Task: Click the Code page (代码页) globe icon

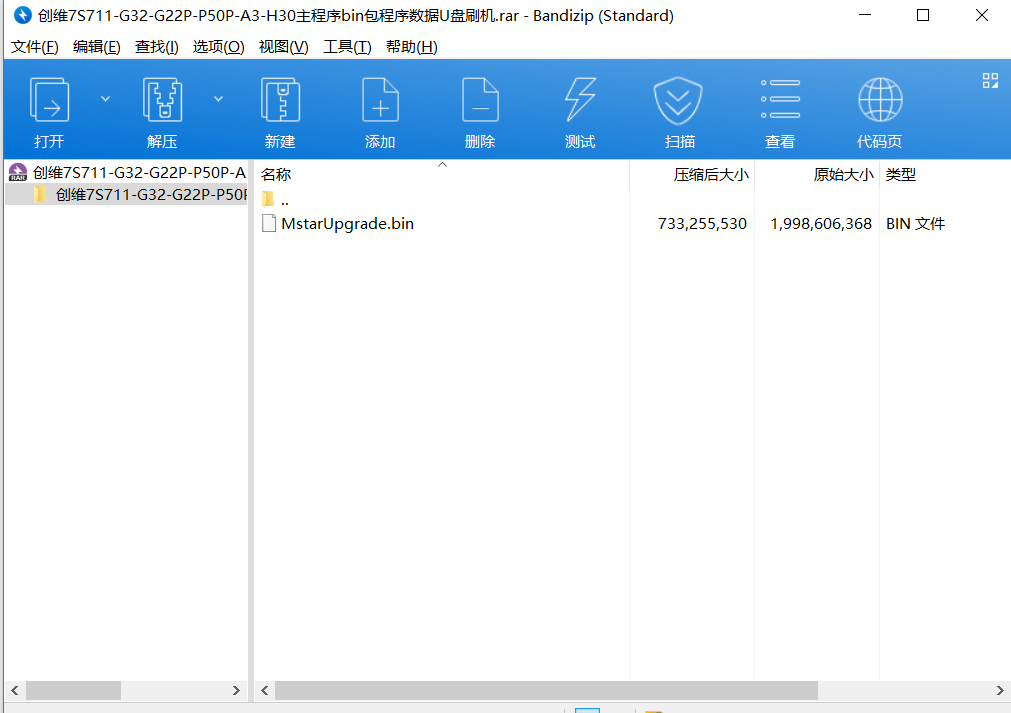Action: click(x=880, y=100)
